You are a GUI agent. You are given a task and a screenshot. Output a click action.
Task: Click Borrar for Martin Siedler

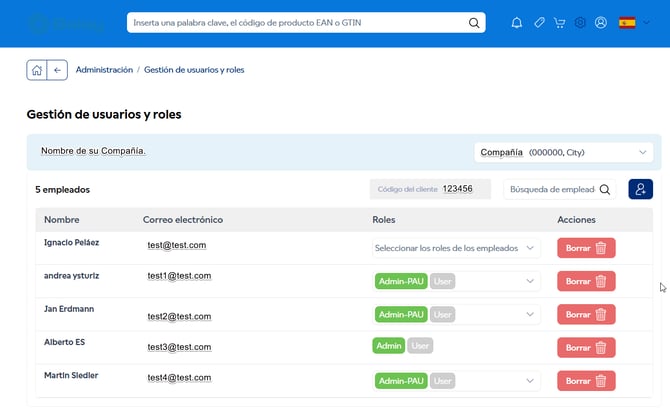coord(586,381)
